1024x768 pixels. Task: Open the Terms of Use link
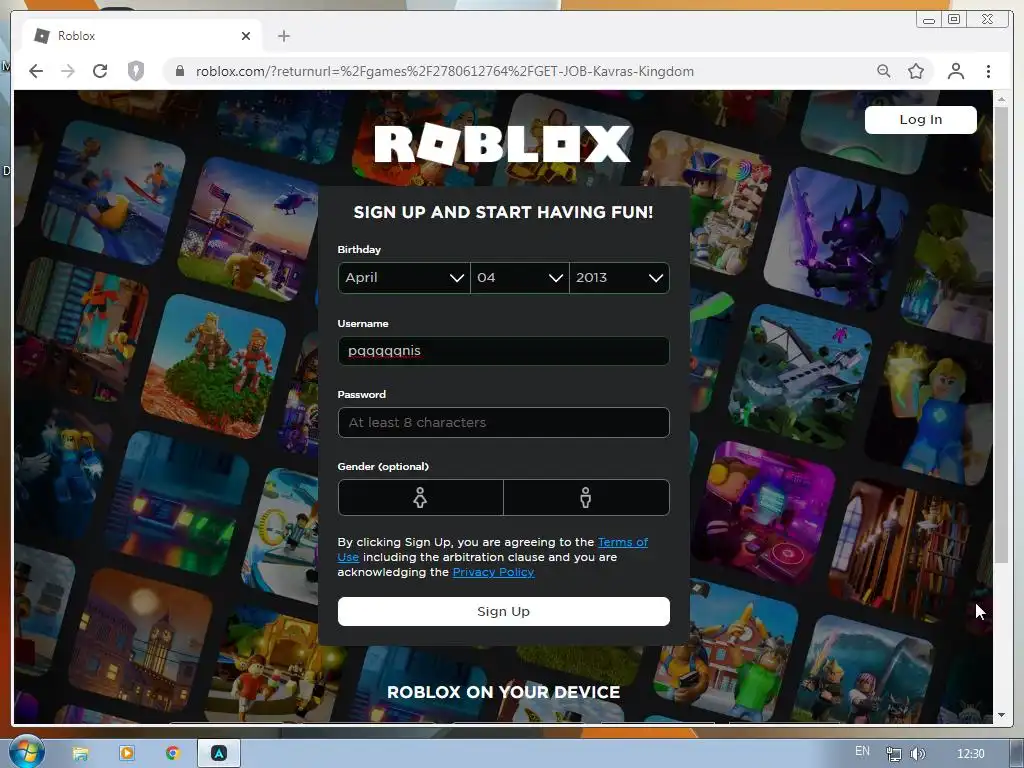click(623, 542)
